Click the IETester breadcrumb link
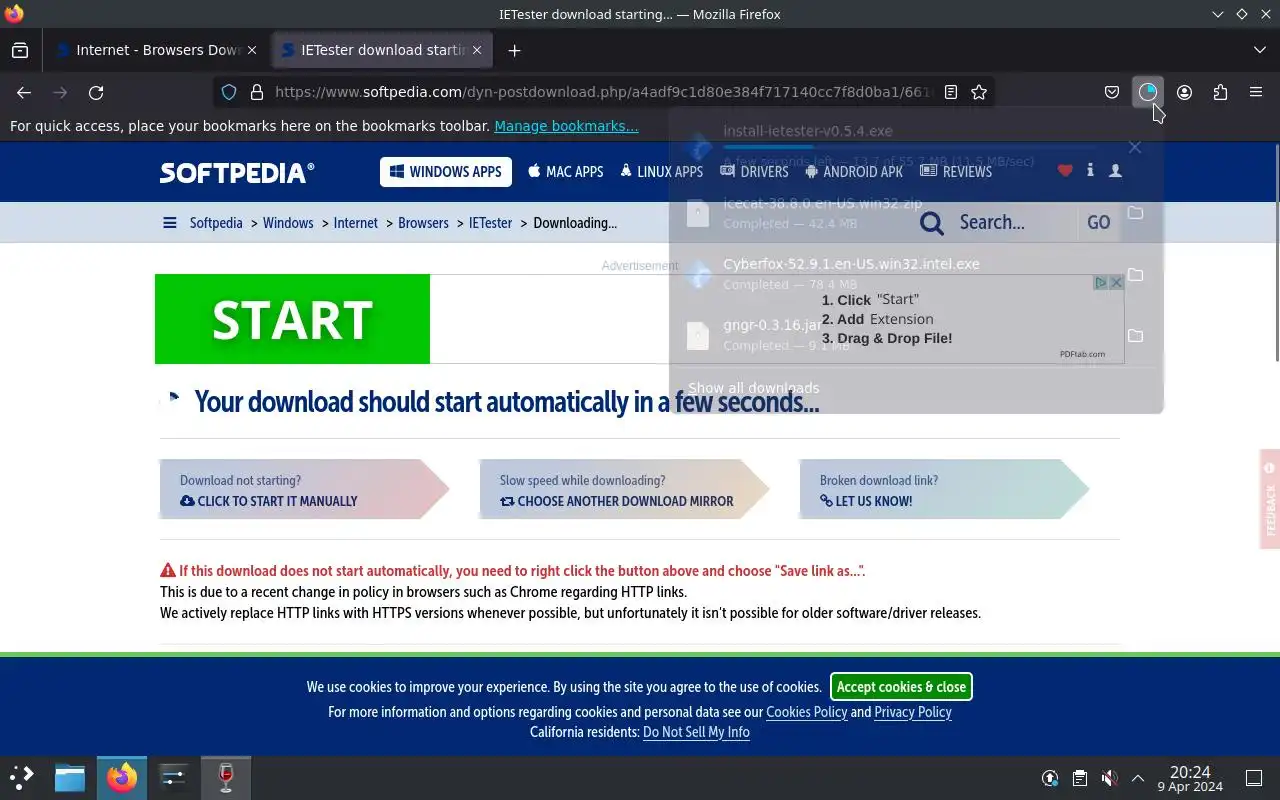Image resolution: width=1280 pixels, height=800 pixels. point(490,223)
